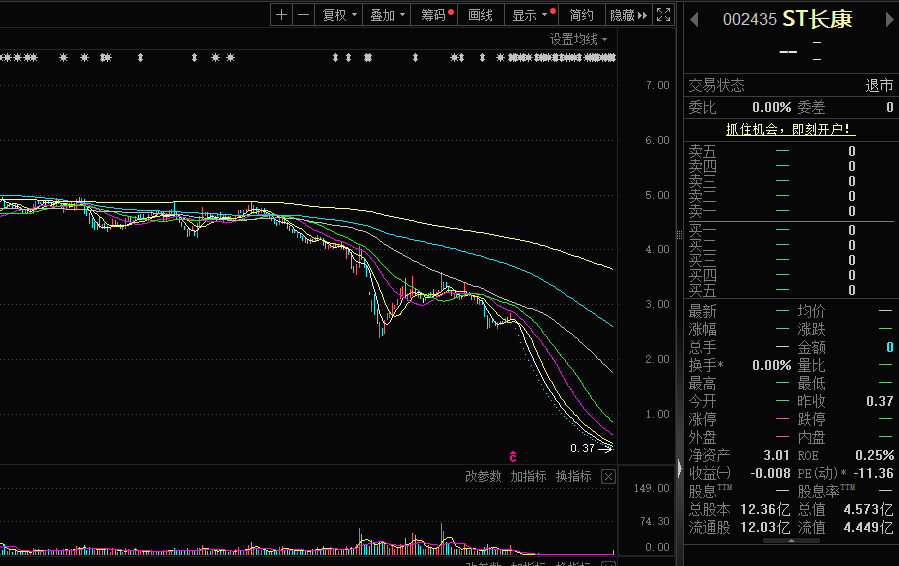The image size is (899, 566).
Task: Open the 复权 dropdown menu
Action: tap(340, 15)
